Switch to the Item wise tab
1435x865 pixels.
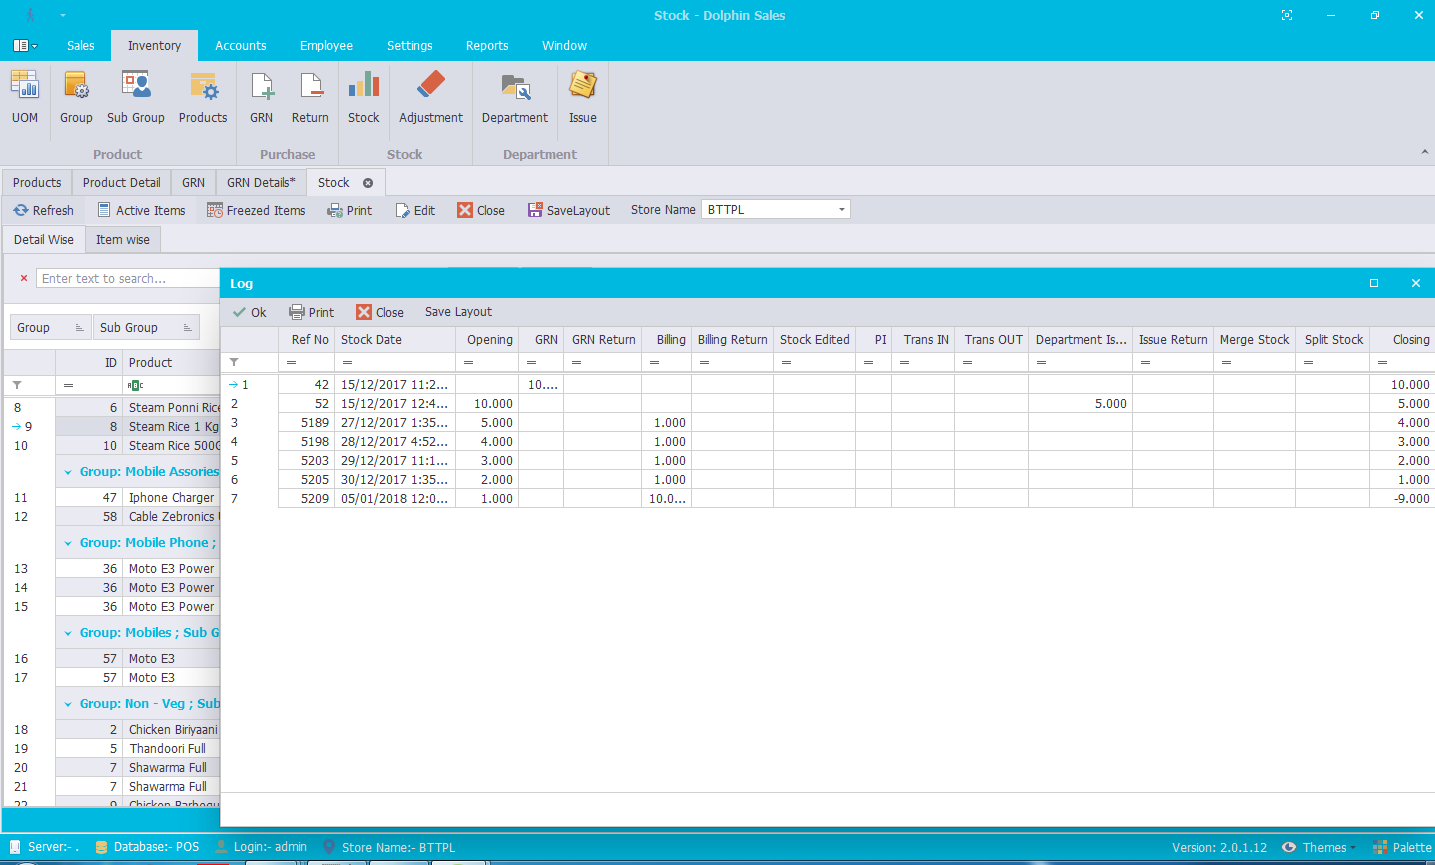pos(123,240)
